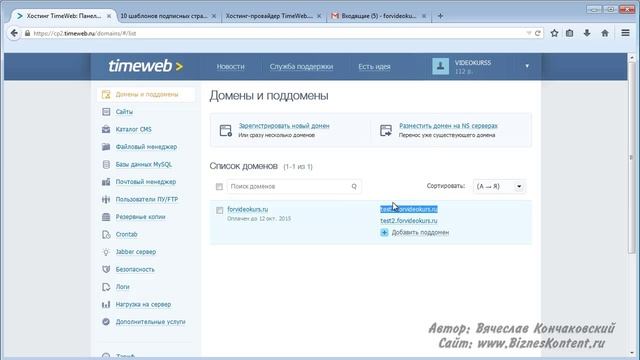Viewport: 640px width, 360px height.
Task: Tick the forvideokurs.ru domain checkbox
Action: click(x=220, y=211)
